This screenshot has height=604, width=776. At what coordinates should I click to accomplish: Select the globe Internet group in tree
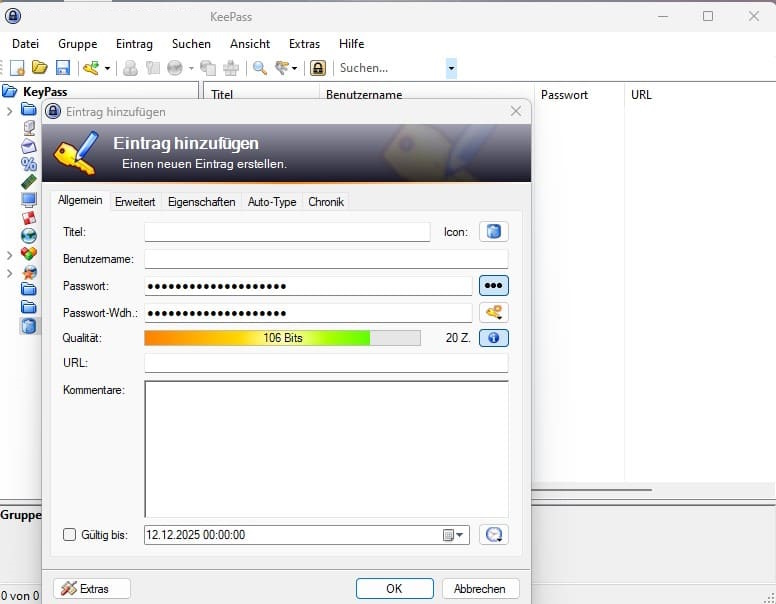coord(29,236)
